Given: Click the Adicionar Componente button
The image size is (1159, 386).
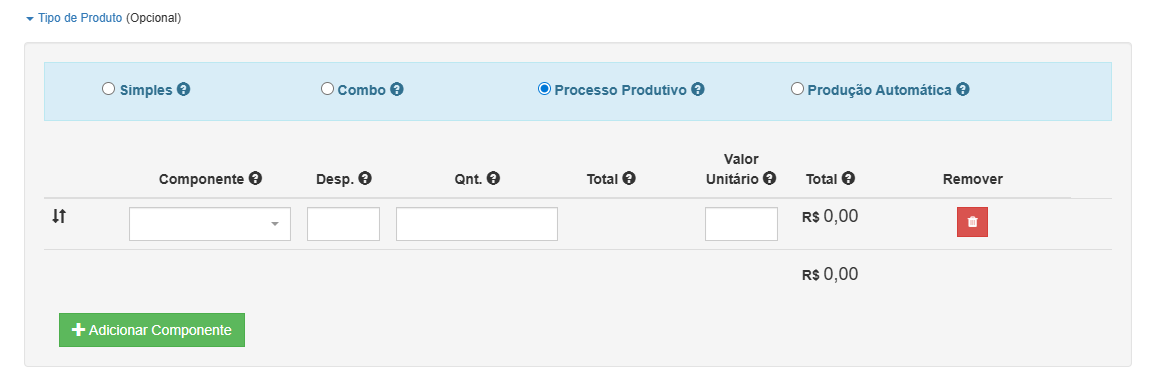Looking at the screenshot, I should (152, 330).
